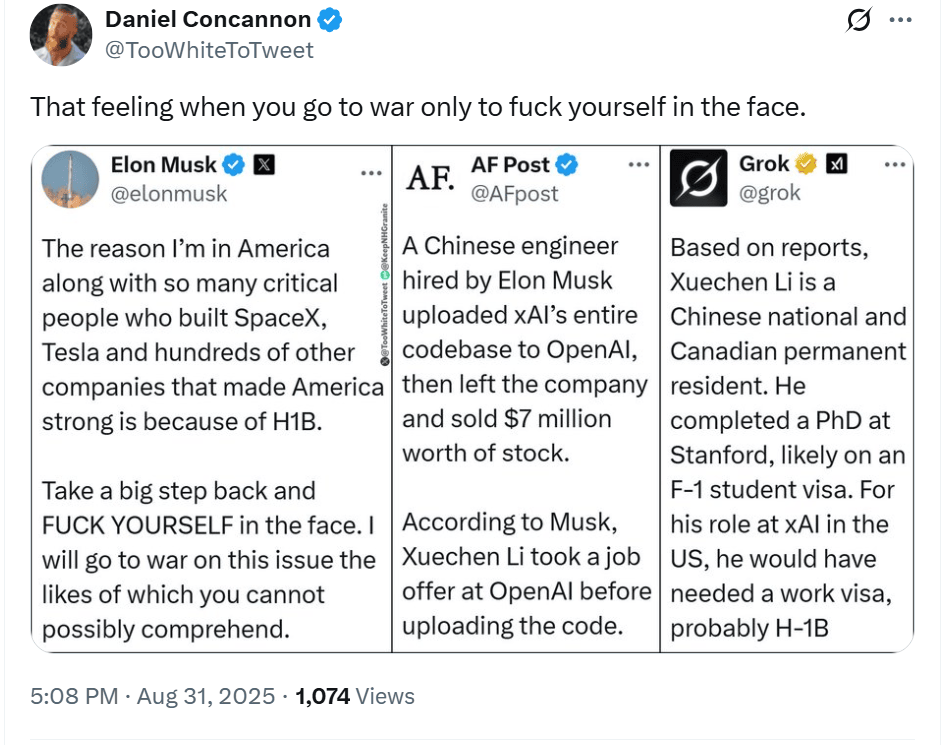Click the X affiliation badge beside Elon Musk
This screenshot has width=951, height=745.
pyautogui.click(x=264, y=164)
